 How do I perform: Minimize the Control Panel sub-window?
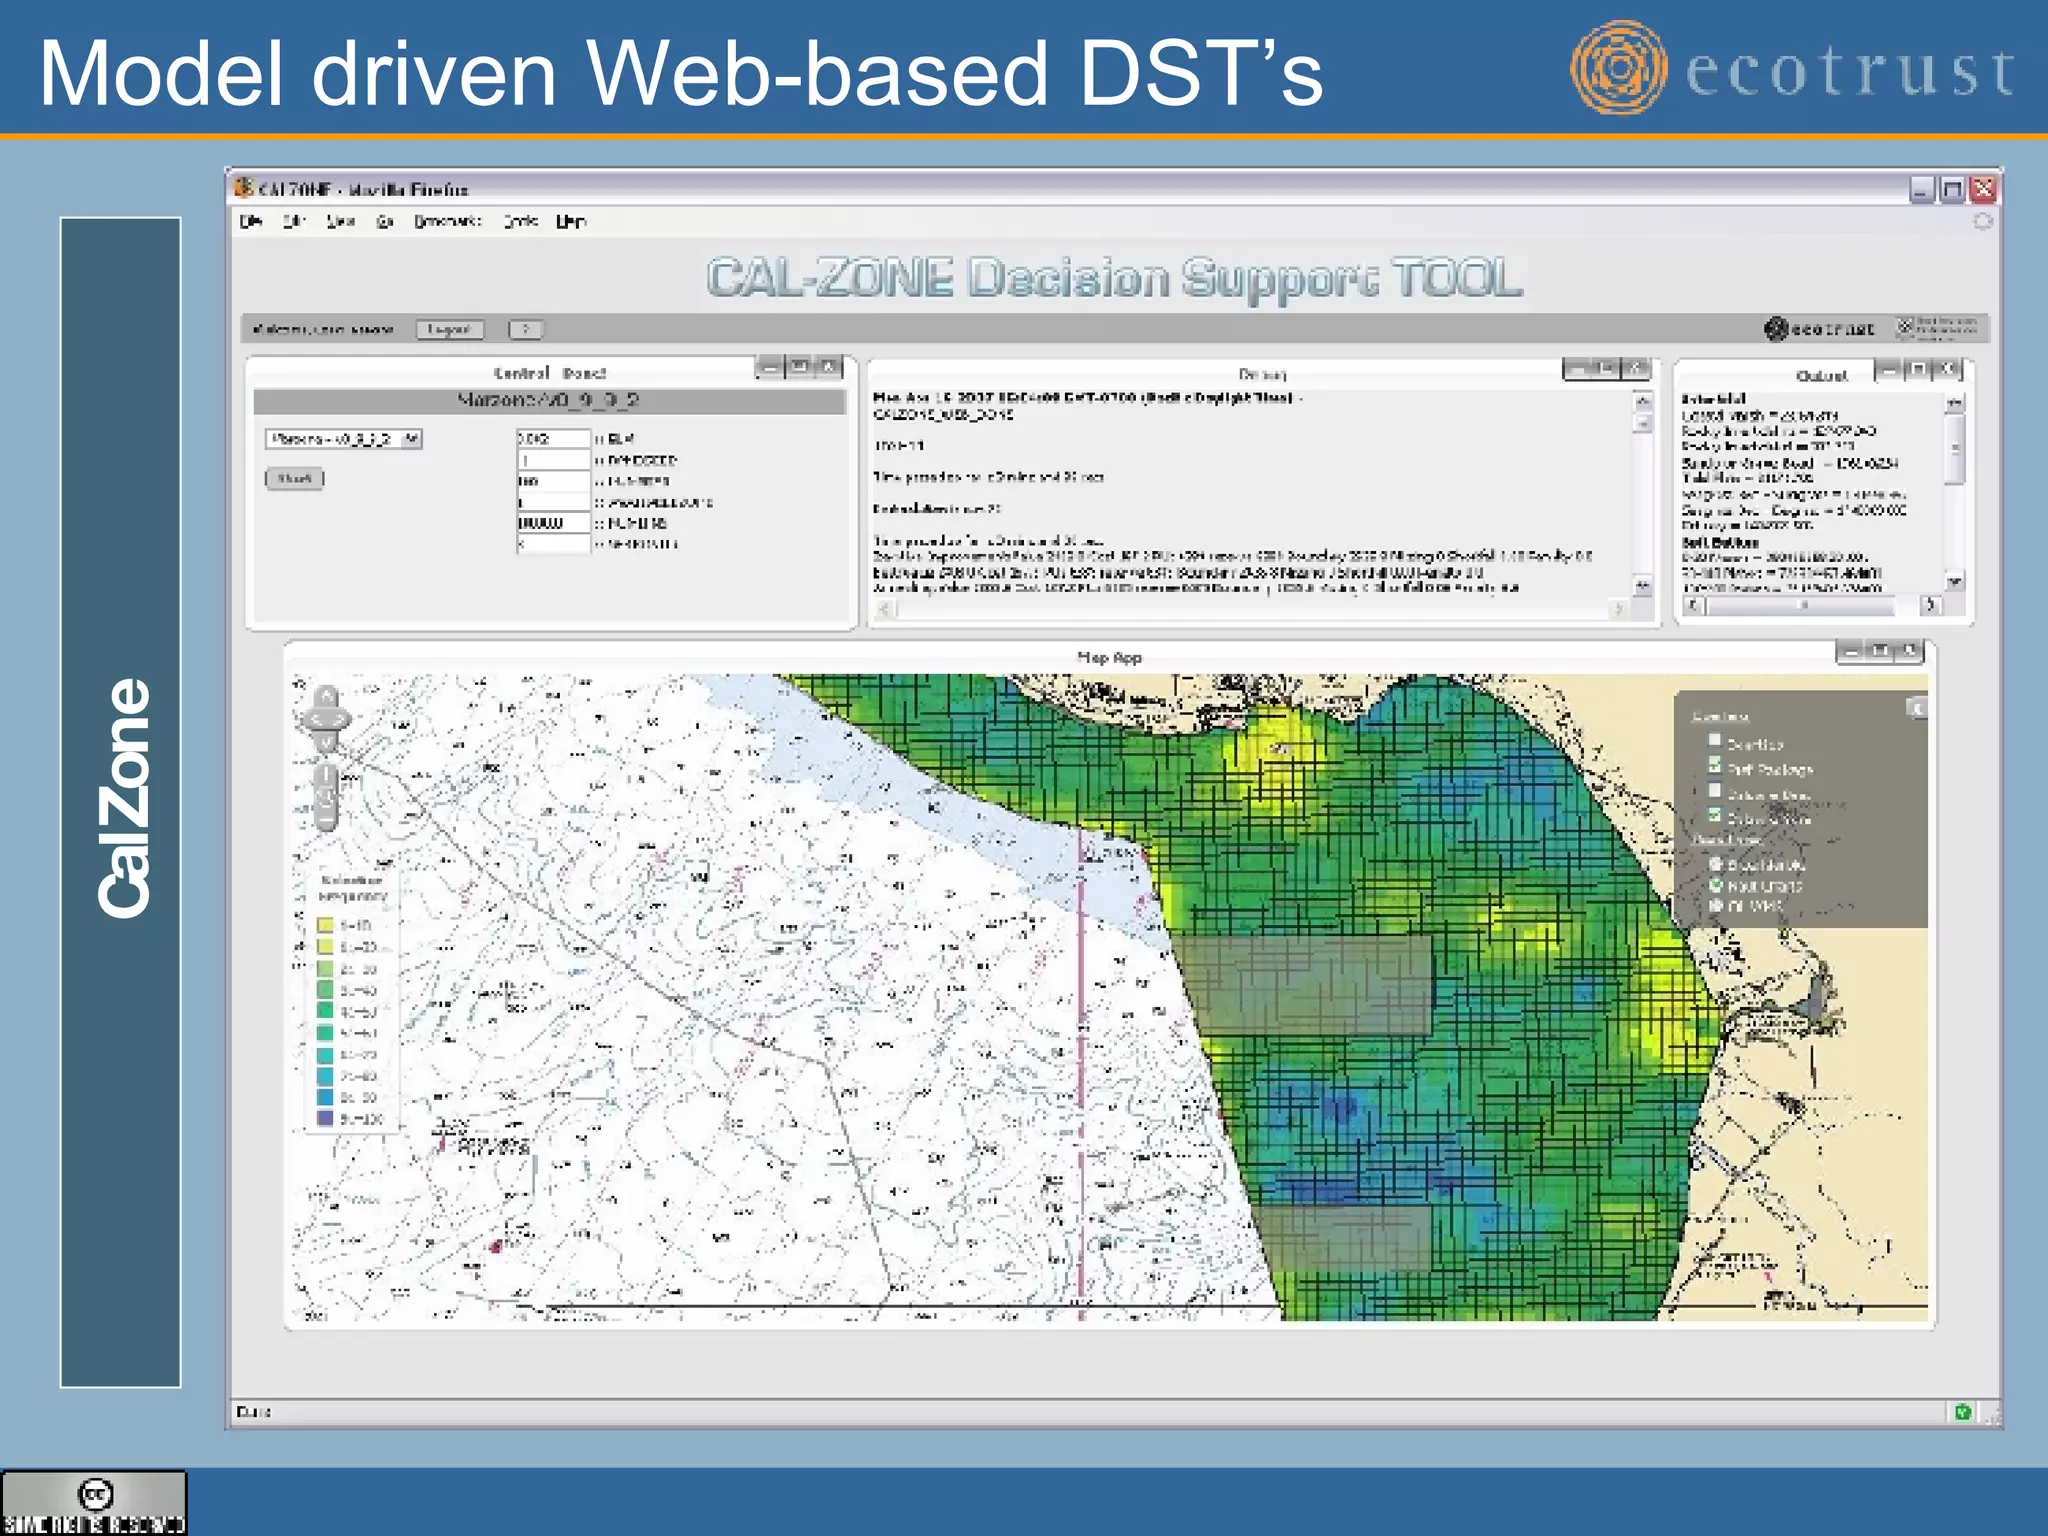coord(770,368)
